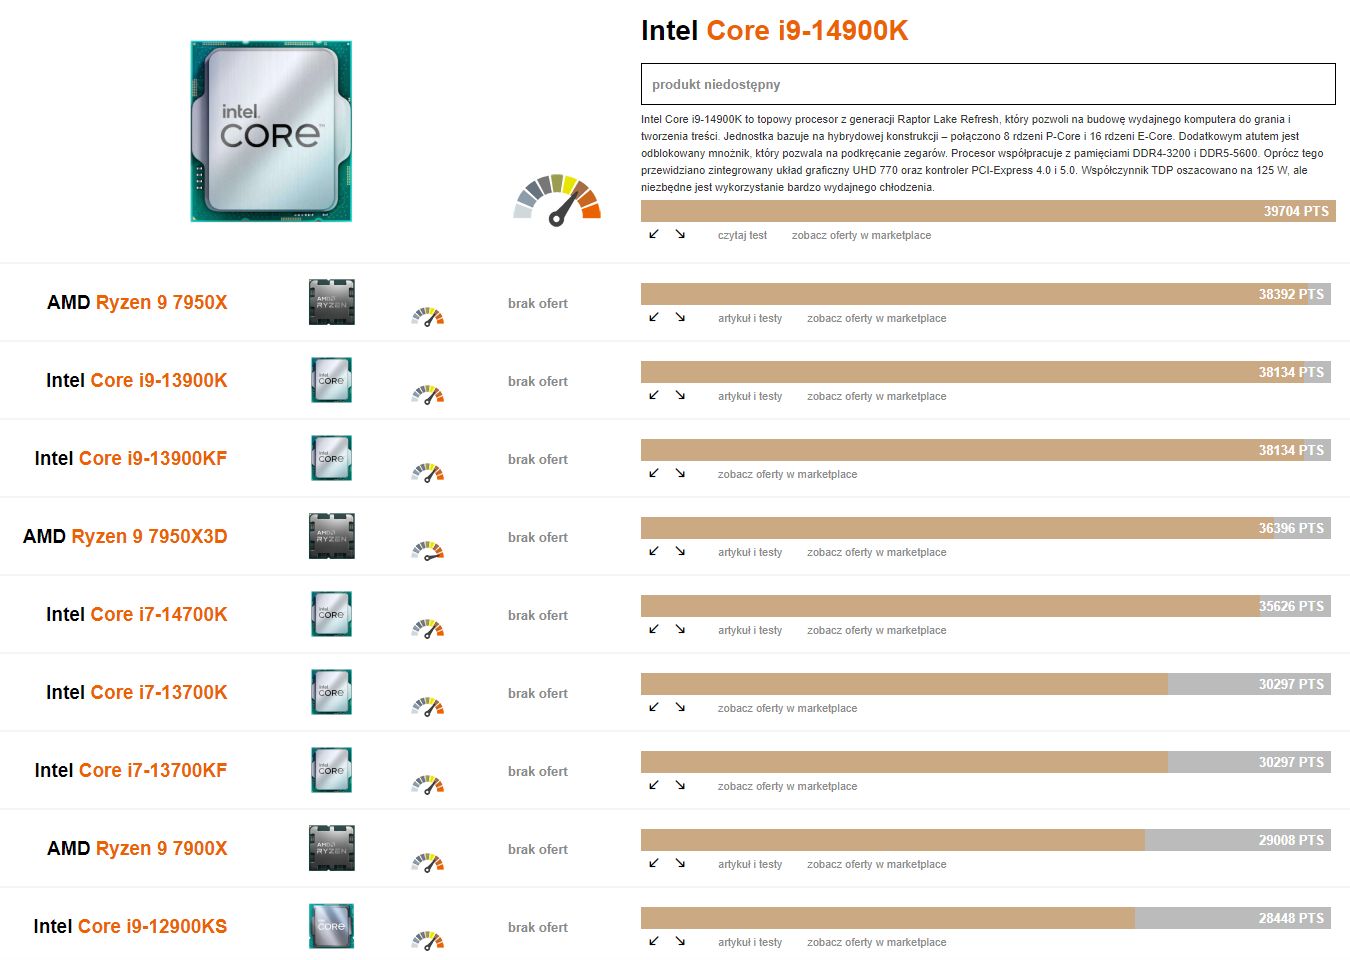1350x960 pixels.
Task: Click the down-left arrow in the Ryzen 9 7950X row
Action: 654,317
